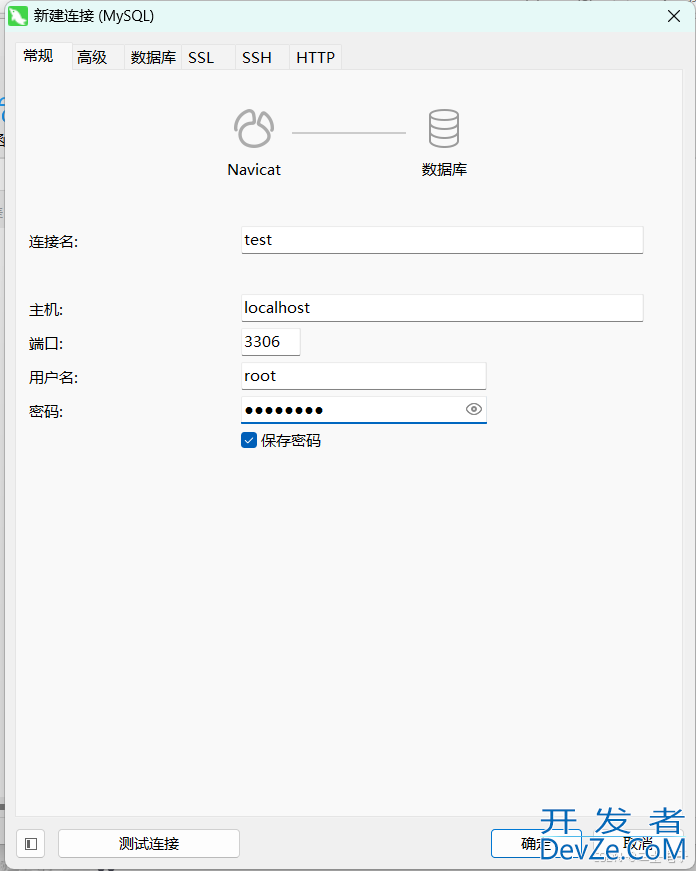
Task: Open the 高级 tab
Action: [x=98, y=57]
